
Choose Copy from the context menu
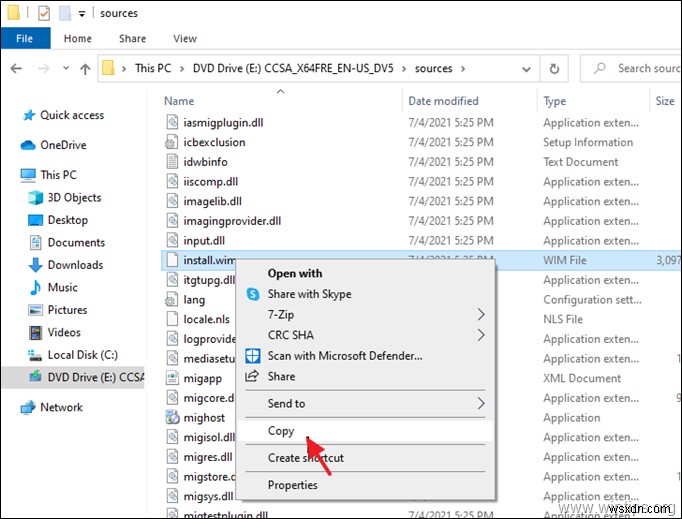(x=365, y=431)
